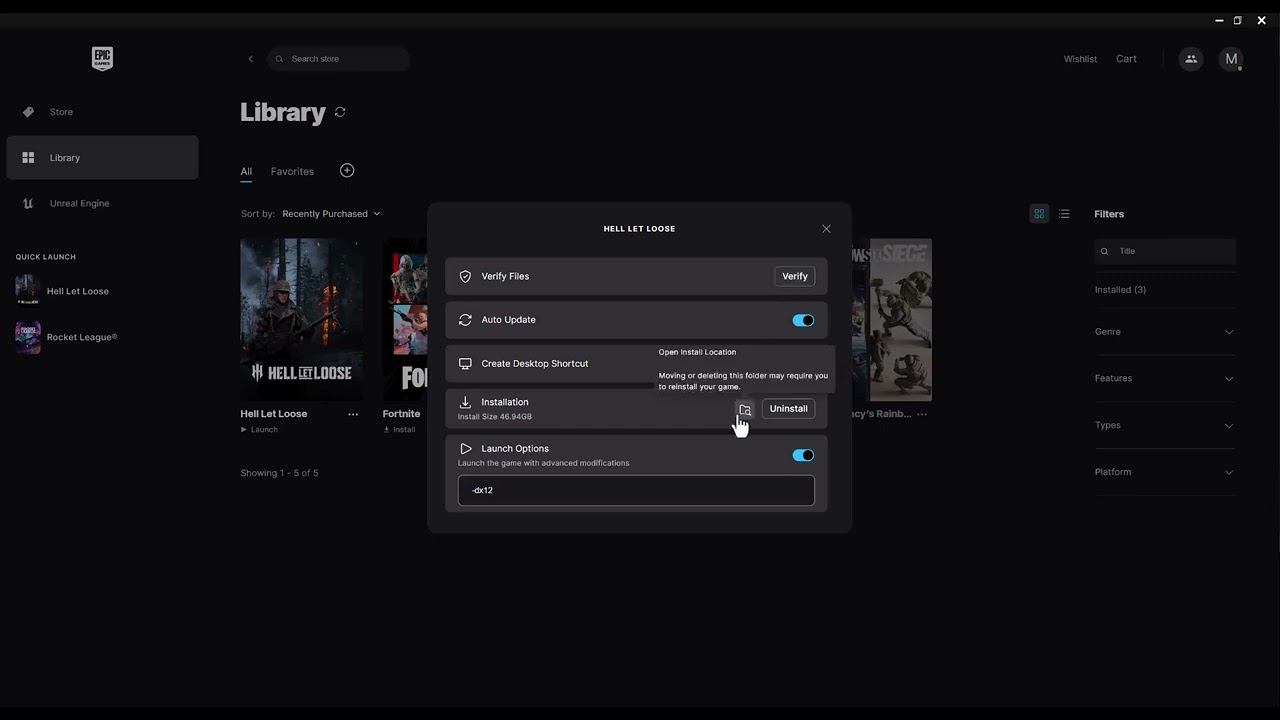Click the Search store field
The image size is (1280, 720).
tap(338, 59)
